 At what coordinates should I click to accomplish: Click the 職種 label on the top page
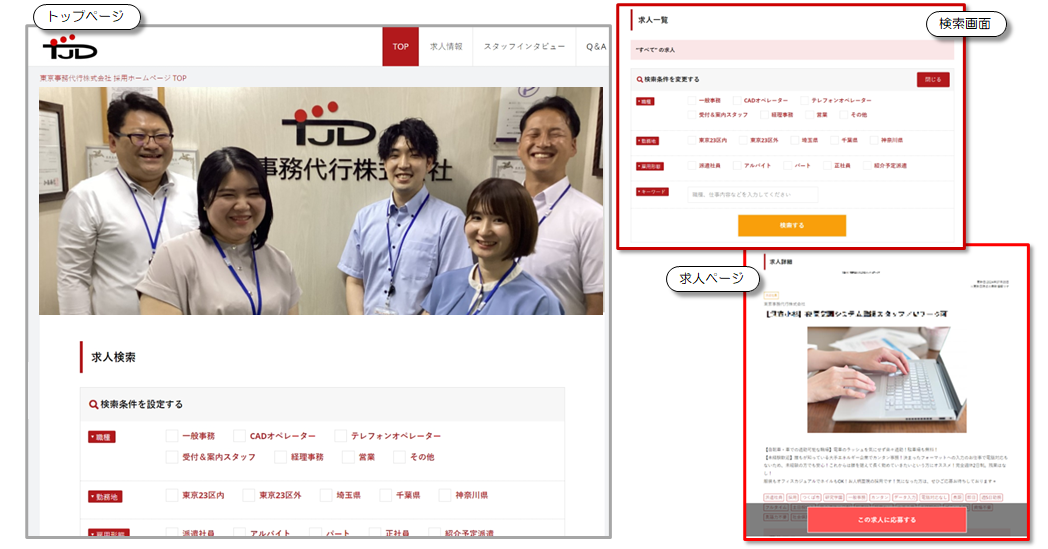102,437
